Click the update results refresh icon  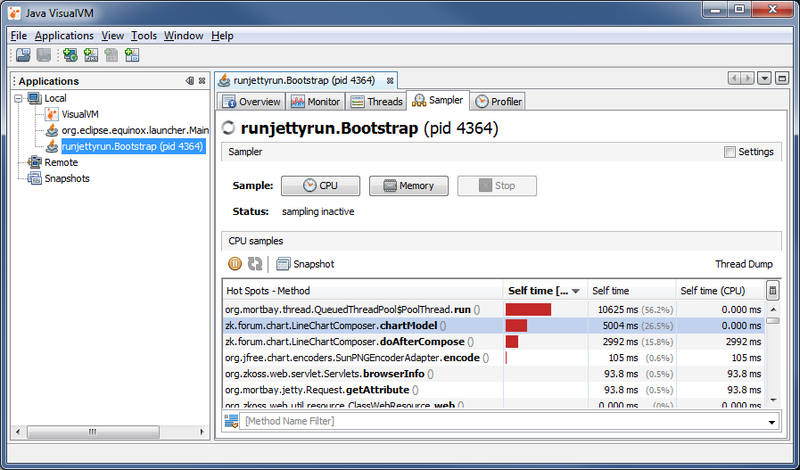[x=255, y=264]
